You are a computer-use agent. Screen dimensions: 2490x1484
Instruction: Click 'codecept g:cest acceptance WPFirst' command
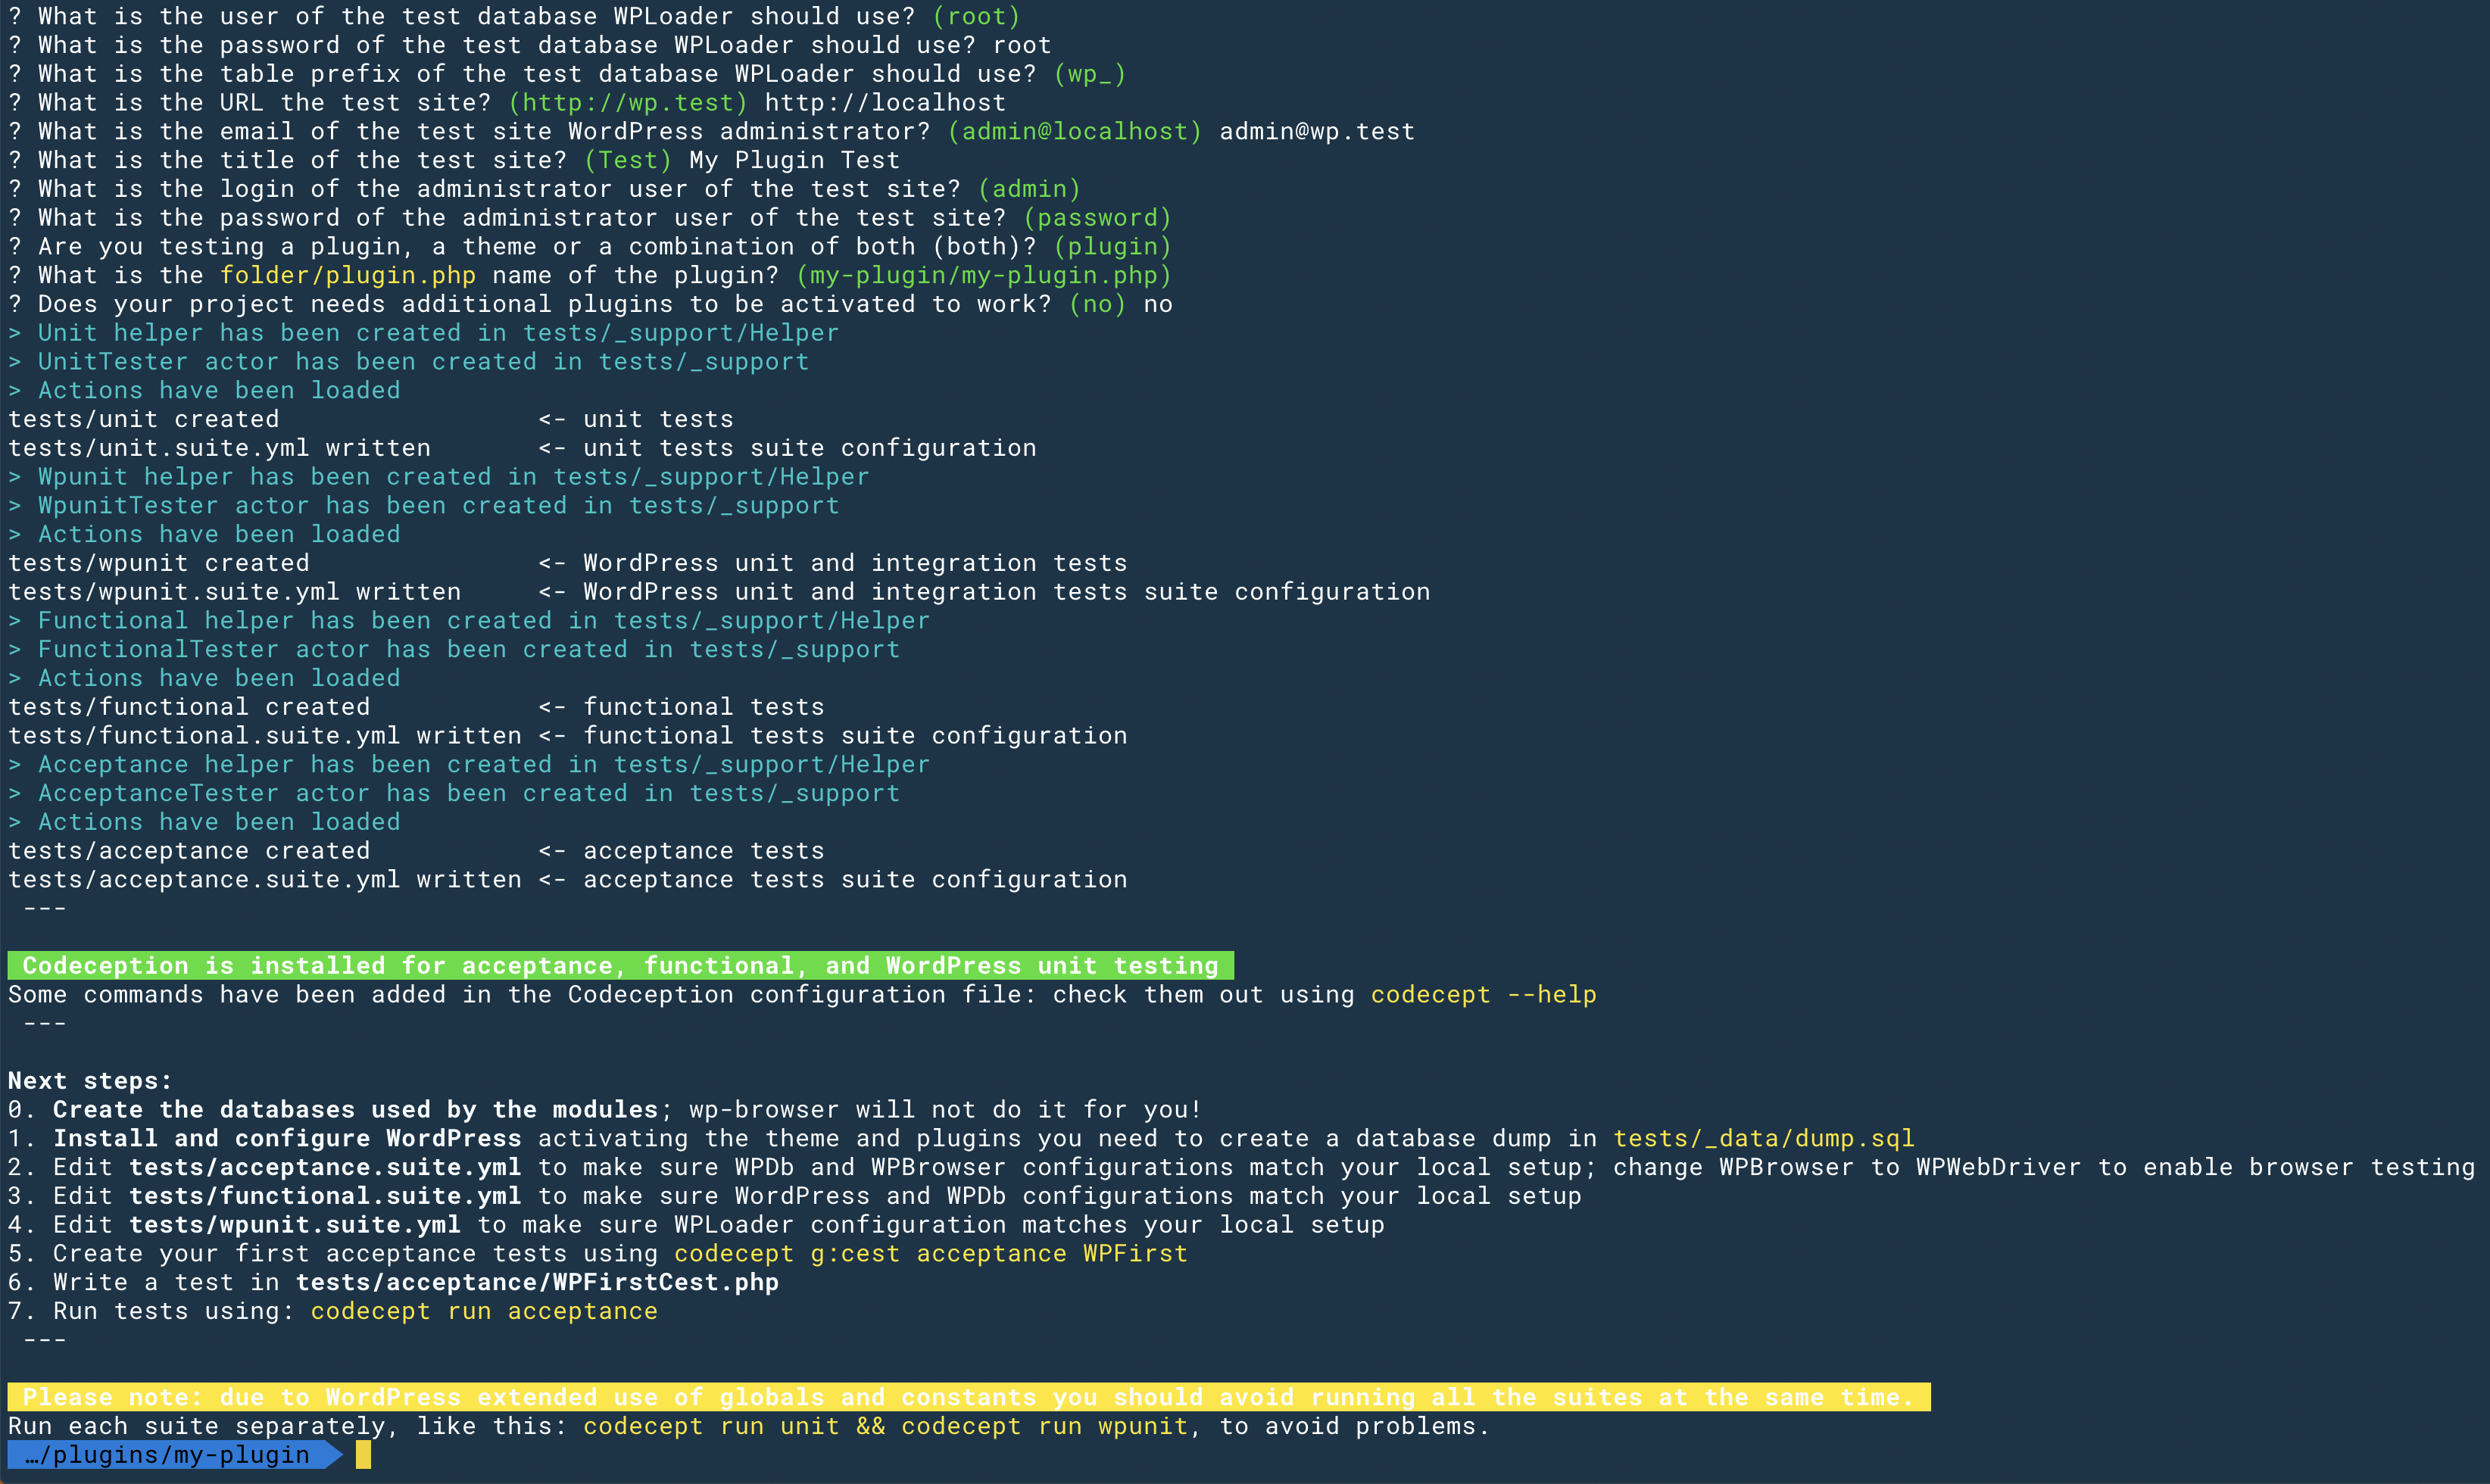(x=930, y=1254)
